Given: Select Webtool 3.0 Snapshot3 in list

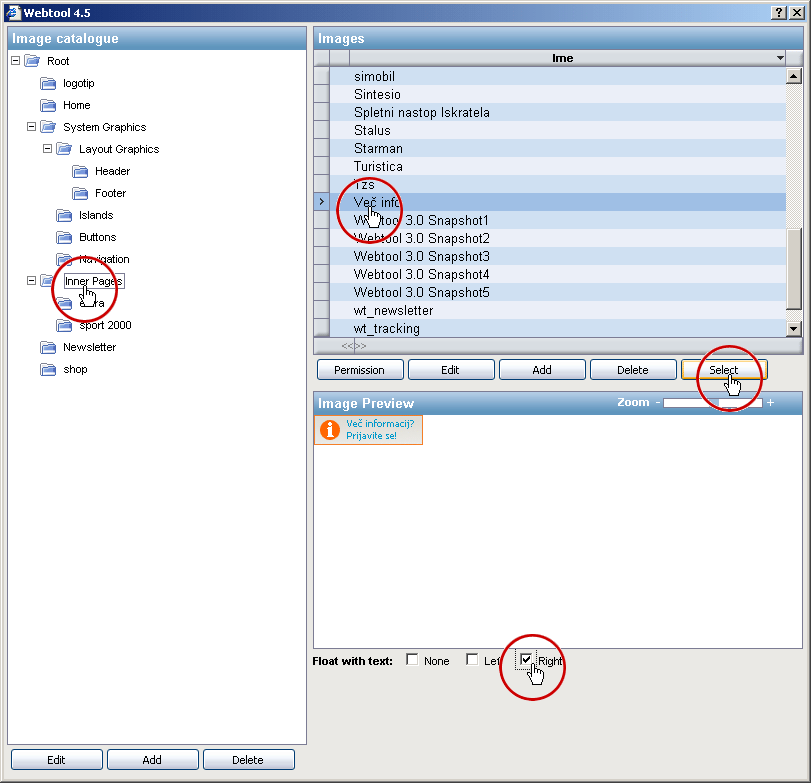Looking at the screenshot, I should point(421,256).
